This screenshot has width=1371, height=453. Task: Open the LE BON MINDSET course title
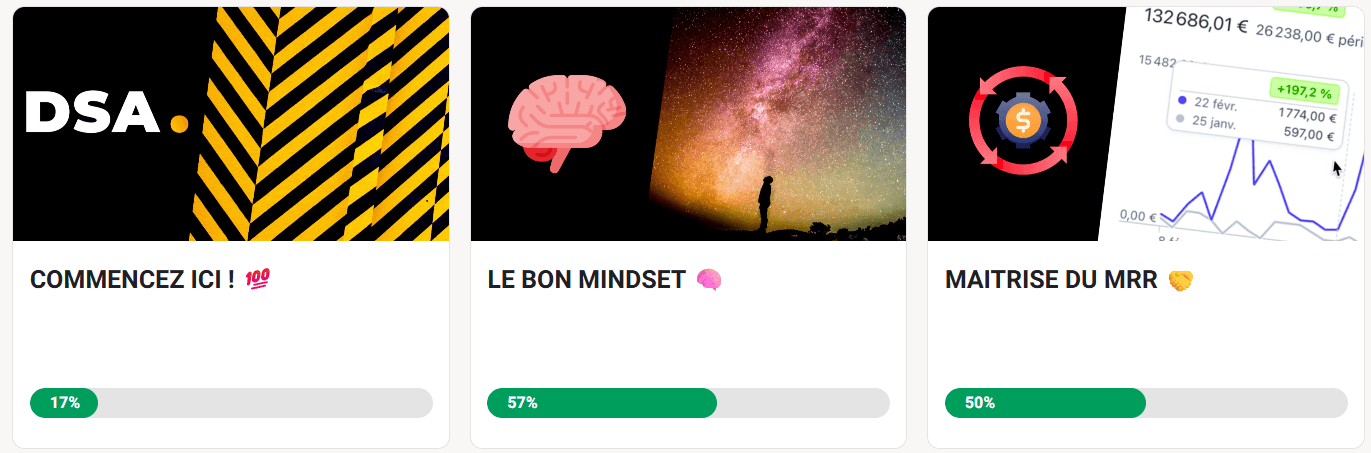[586, 280]
